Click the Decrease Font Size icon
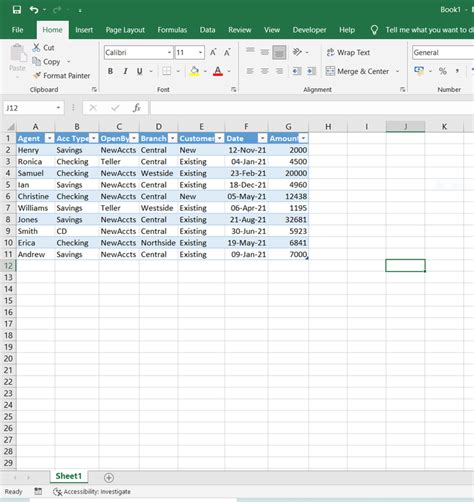This screenshot has width=474, height=502. point(227,52)
